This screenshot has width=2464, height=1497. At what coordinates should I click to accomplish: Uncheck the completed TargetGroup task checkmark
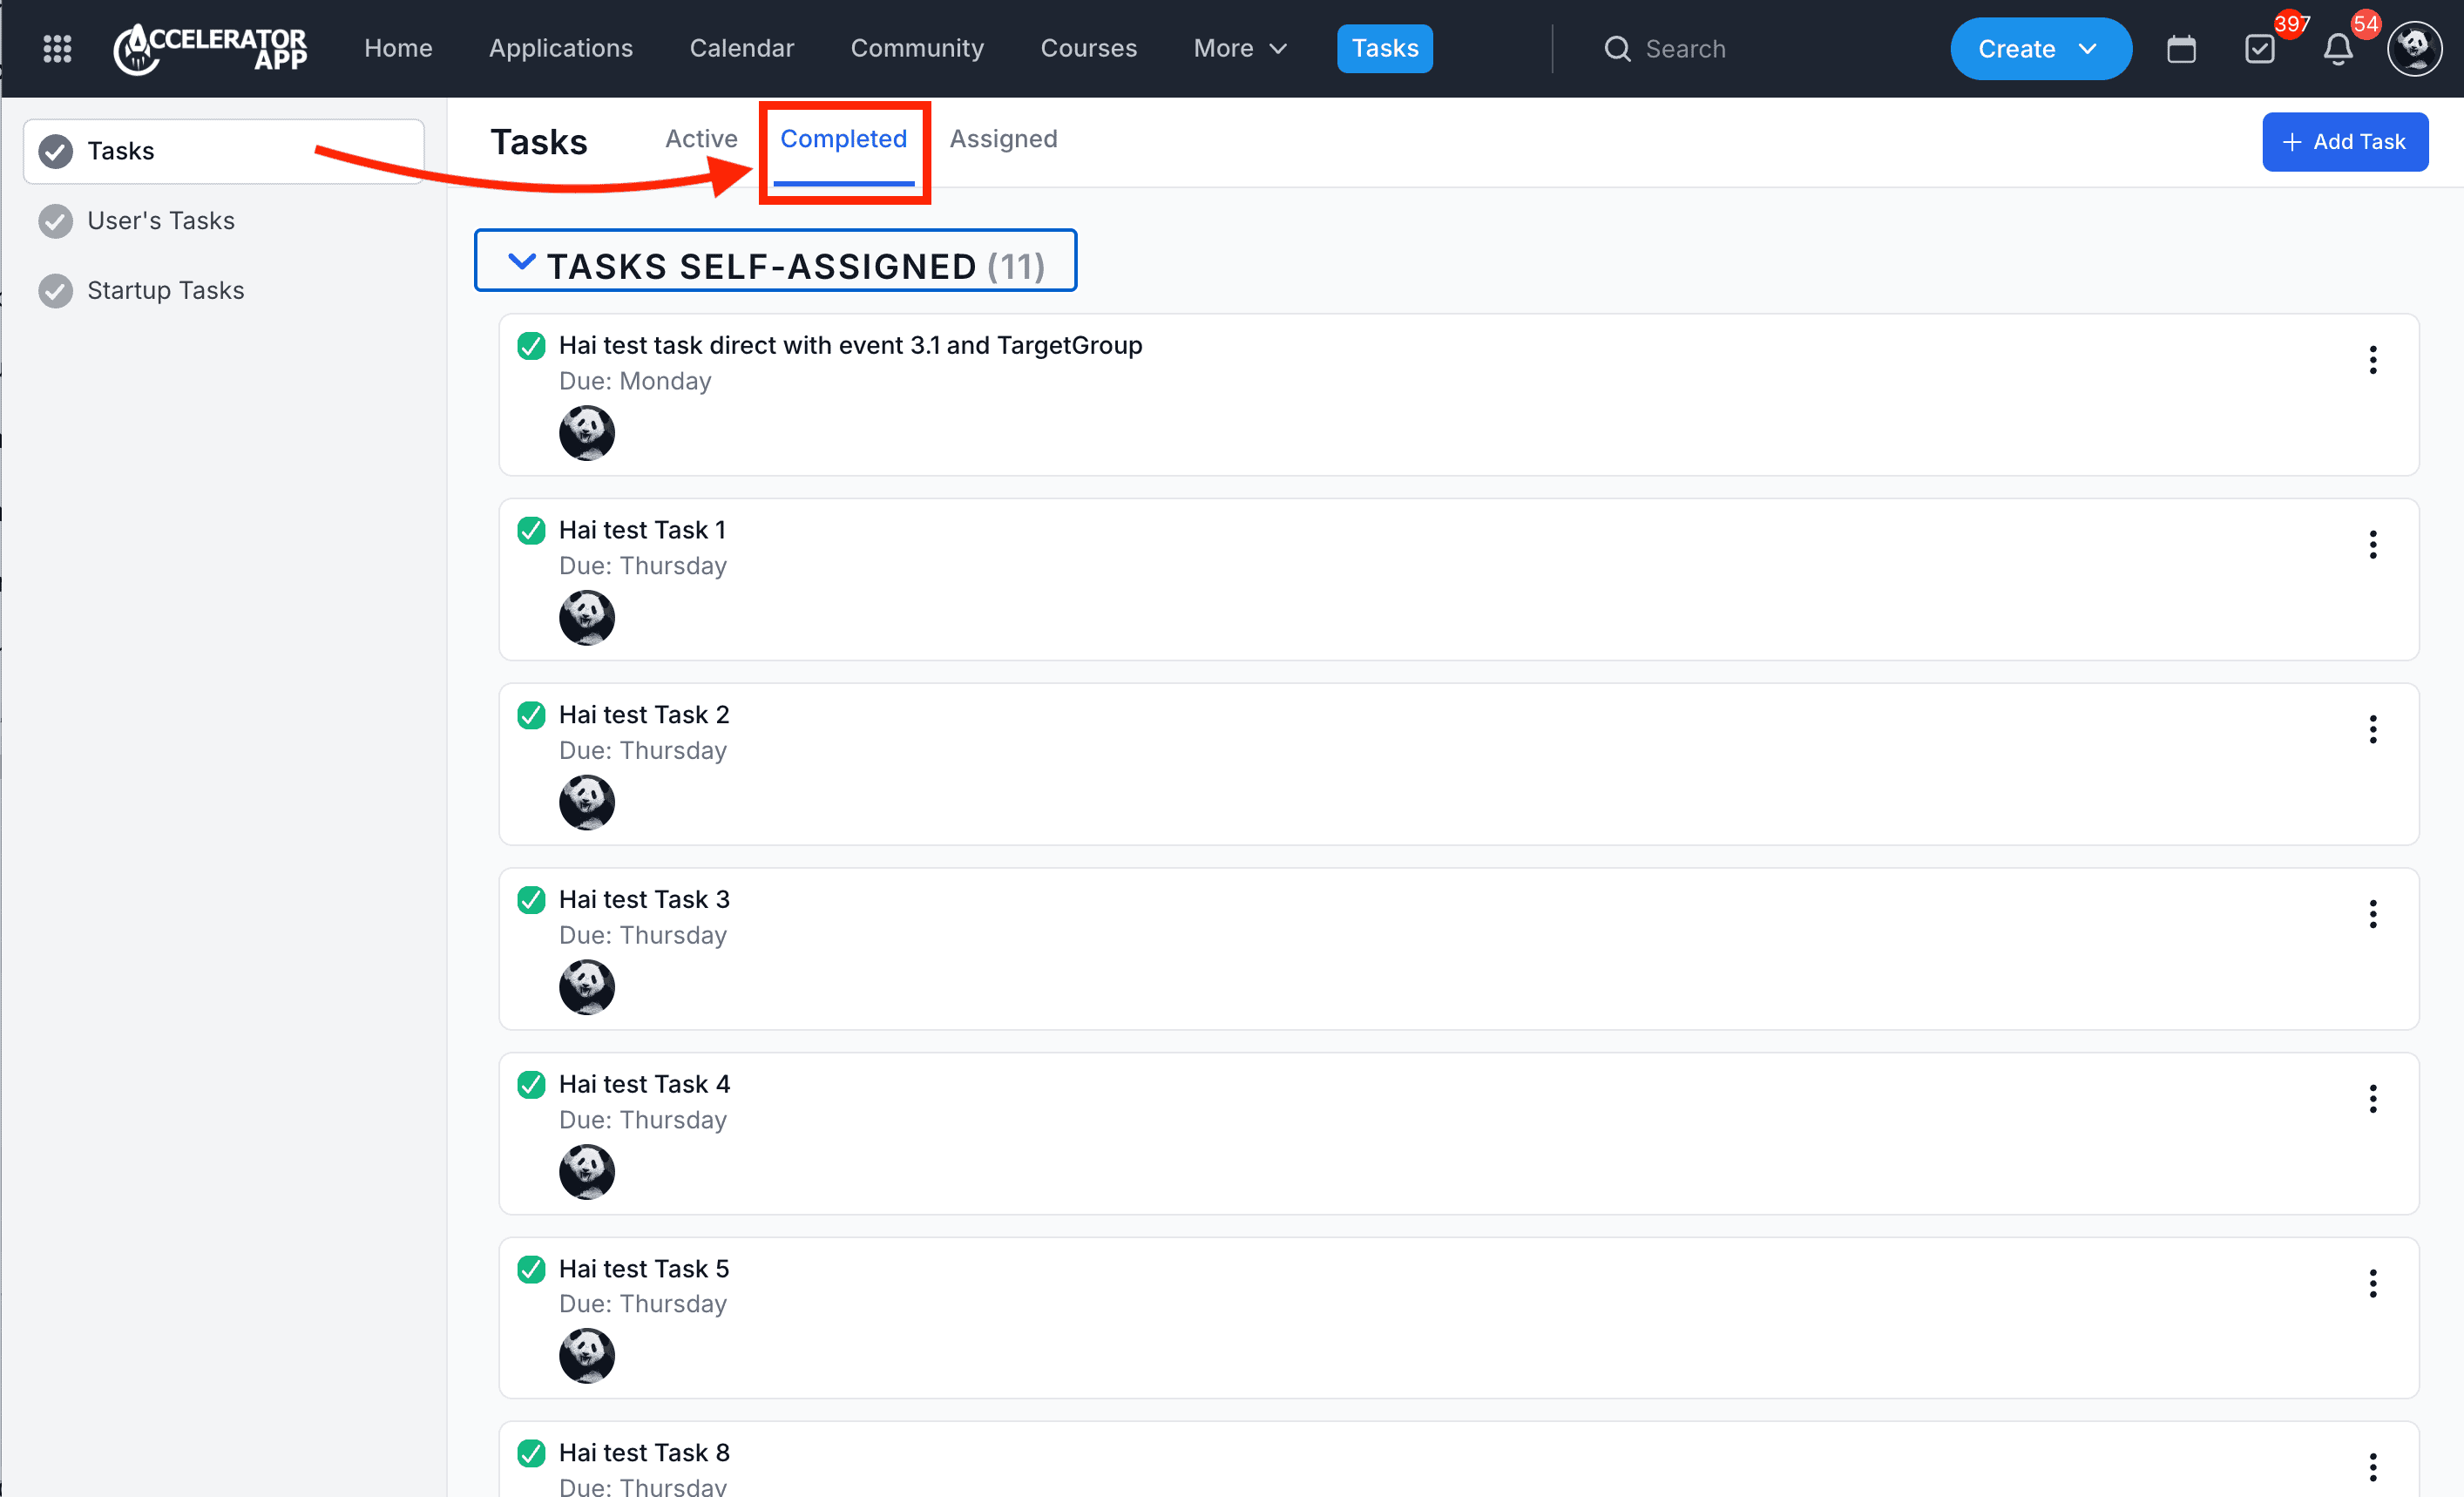pos(531,346)
